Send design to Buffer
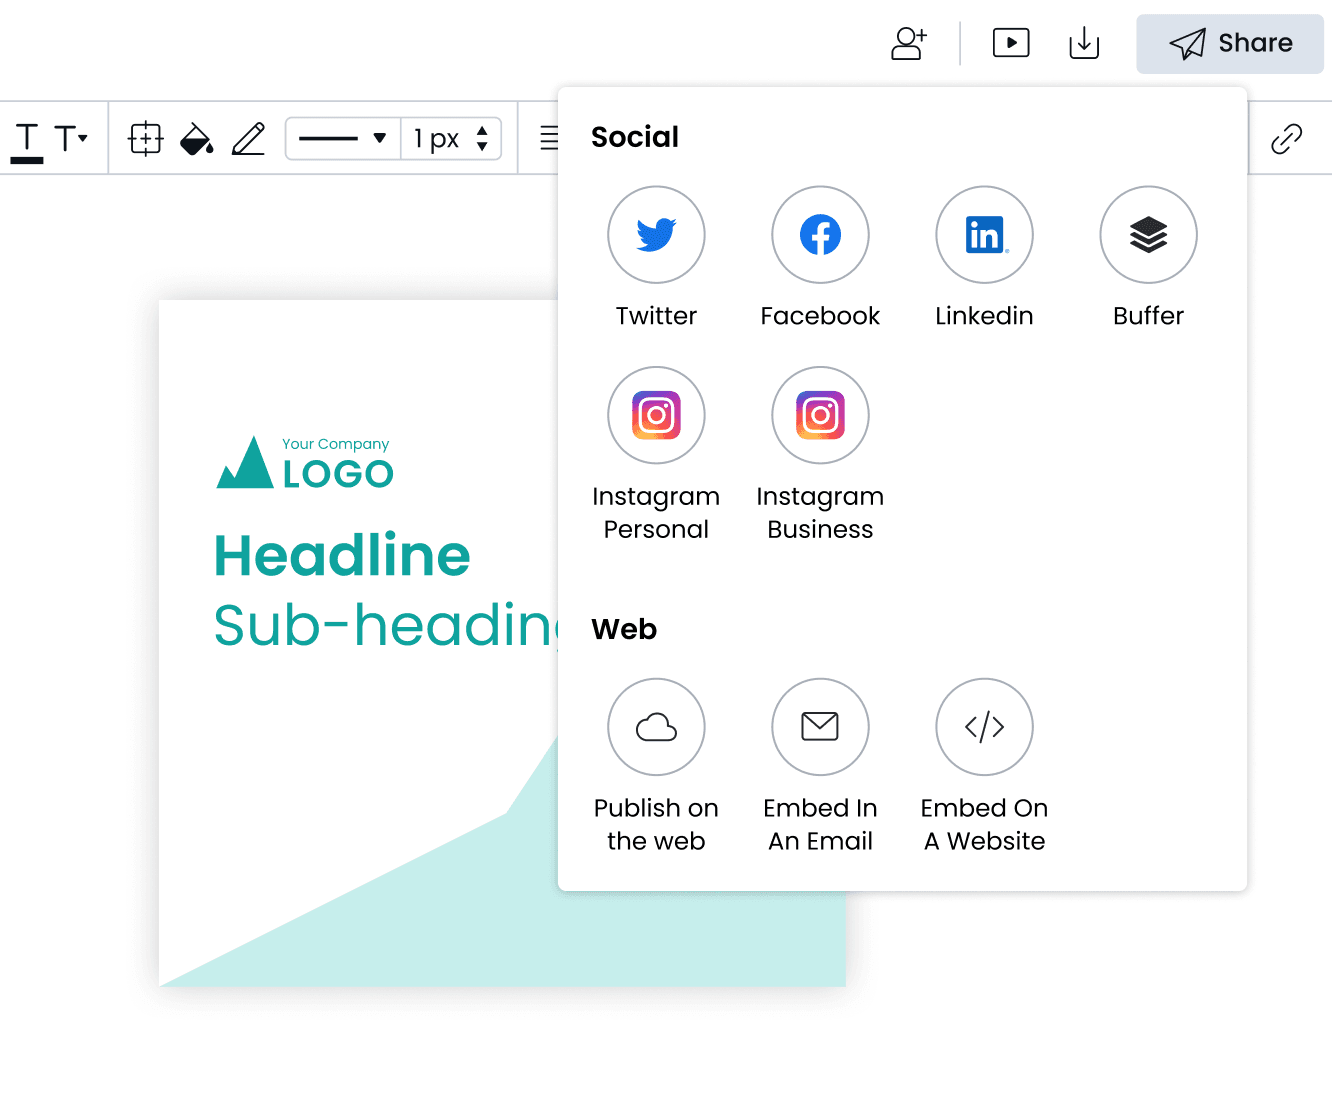This screenshot has height=1104, width=1332. click(1148, 235)
